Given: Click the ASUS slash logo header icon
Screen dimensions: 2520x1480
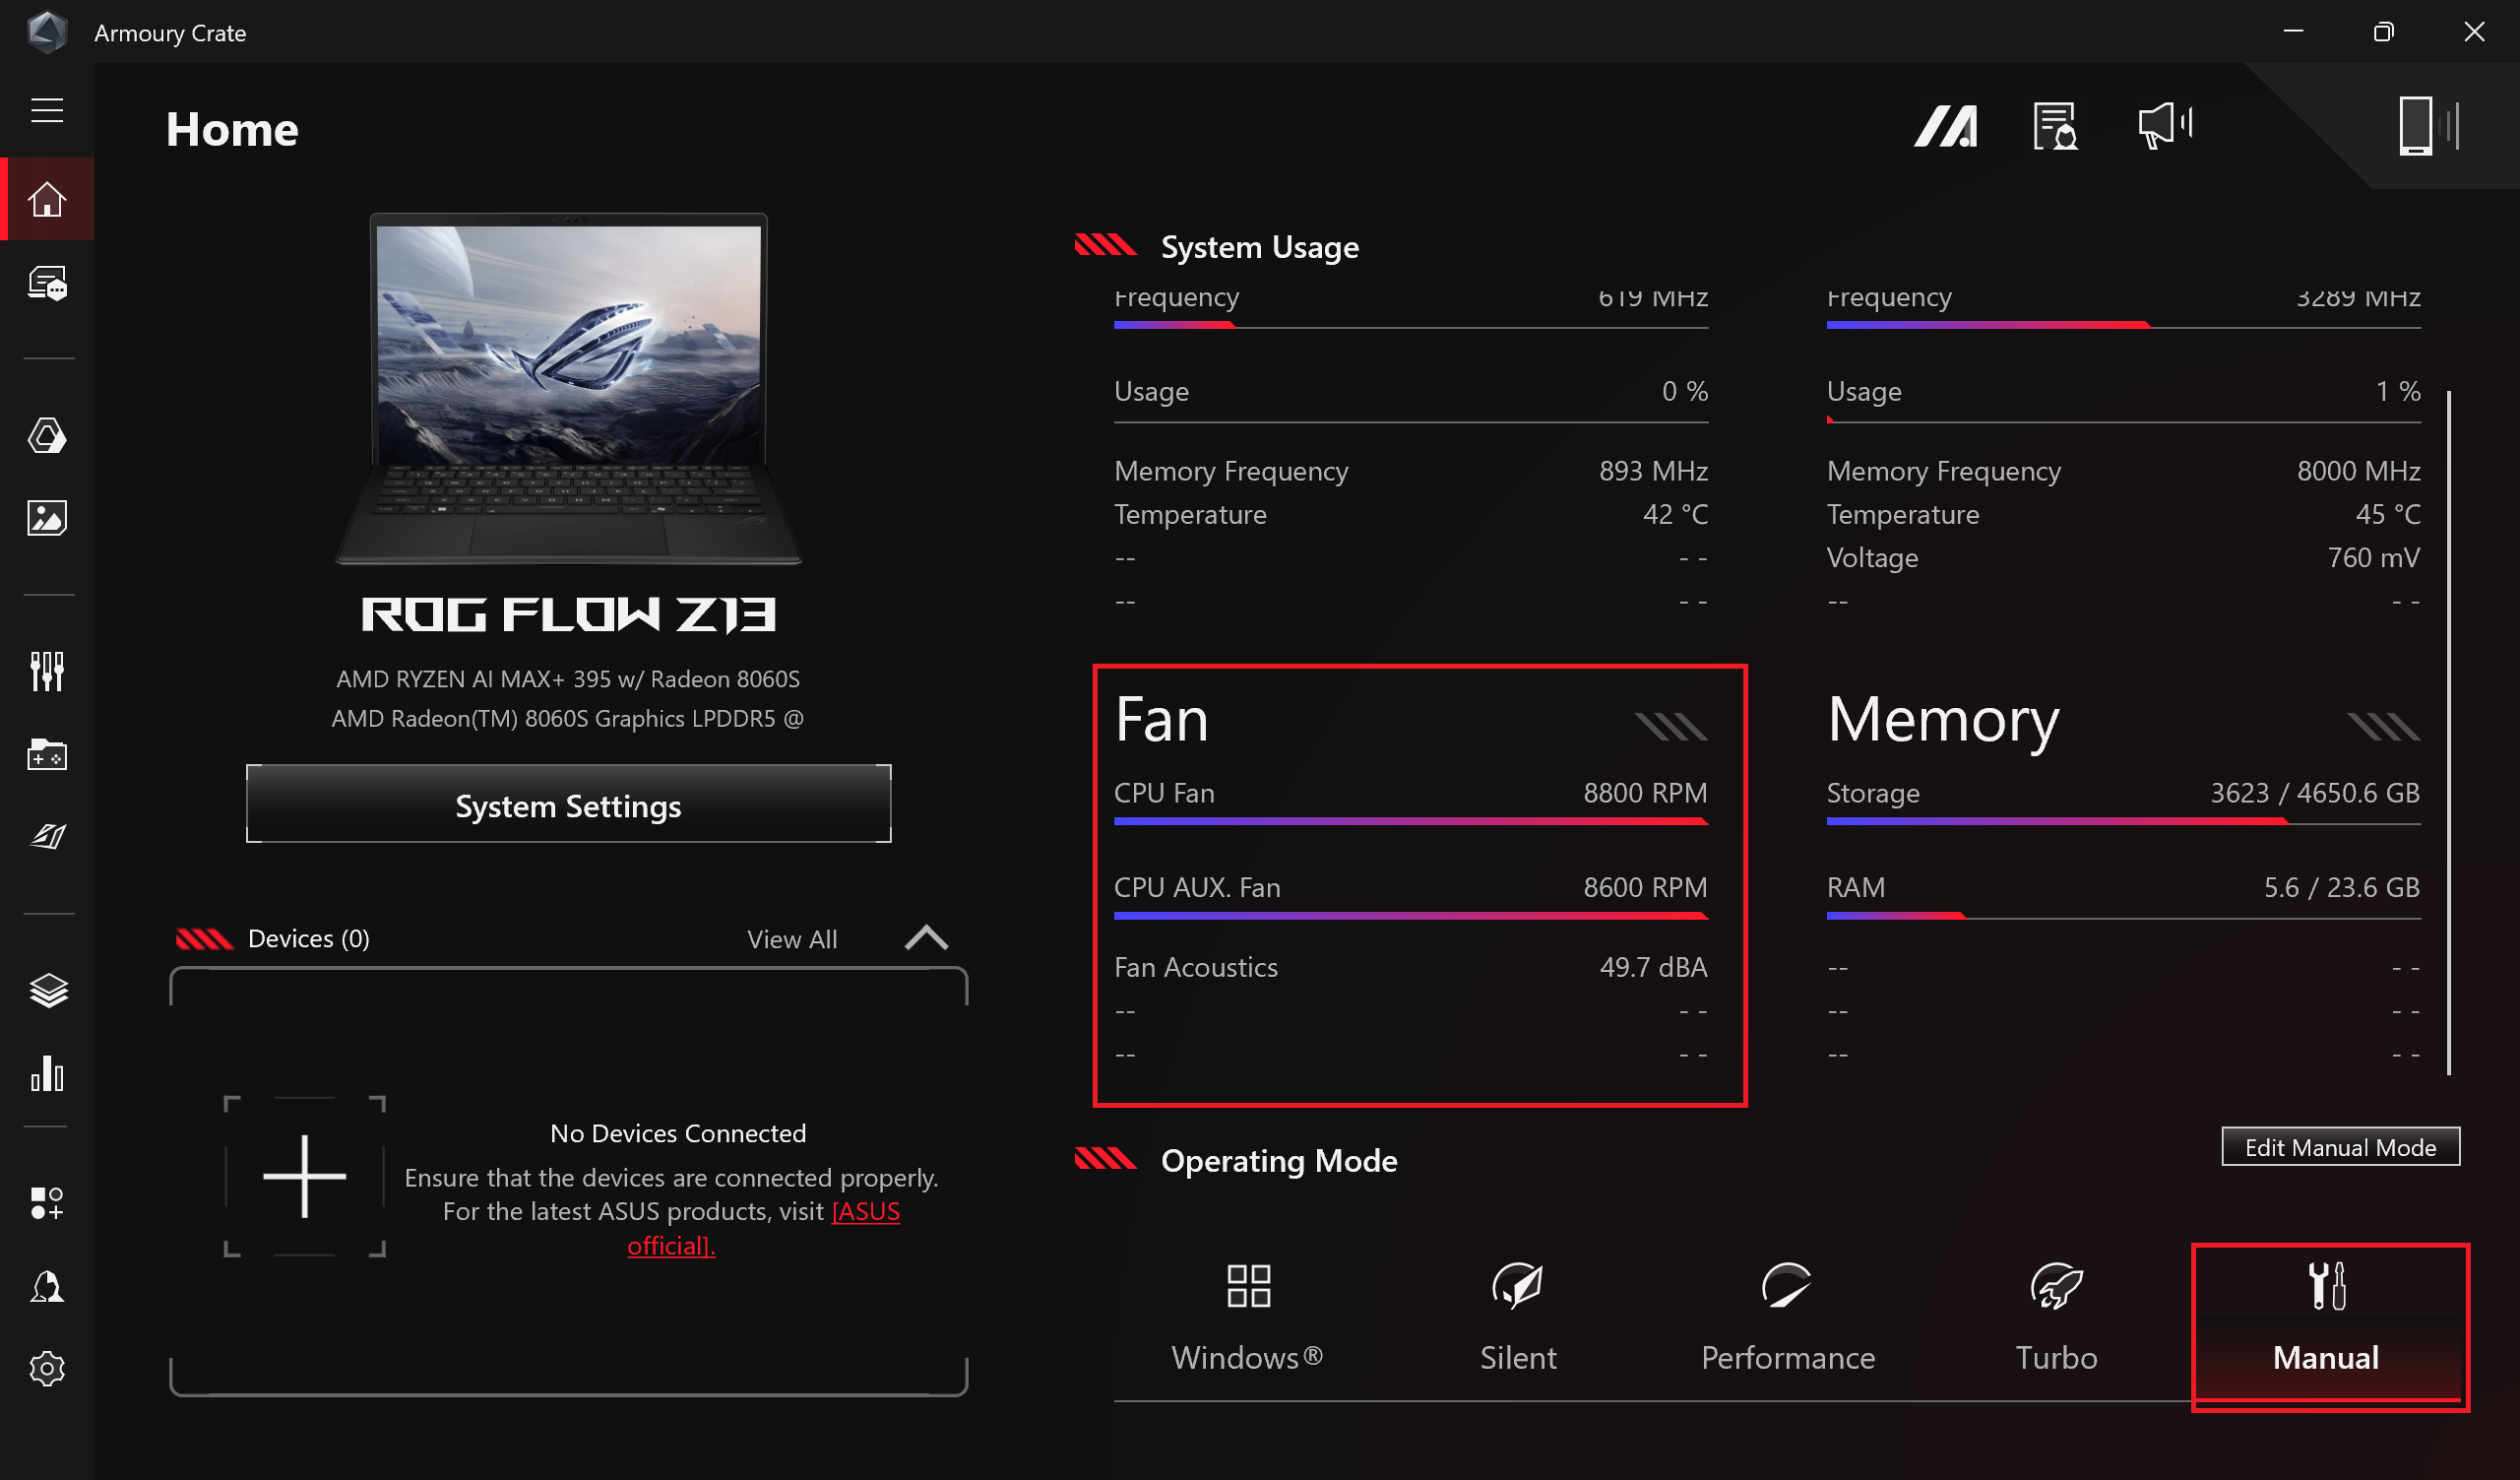Looking at the screenshot, I should [x=1945, y=126].
